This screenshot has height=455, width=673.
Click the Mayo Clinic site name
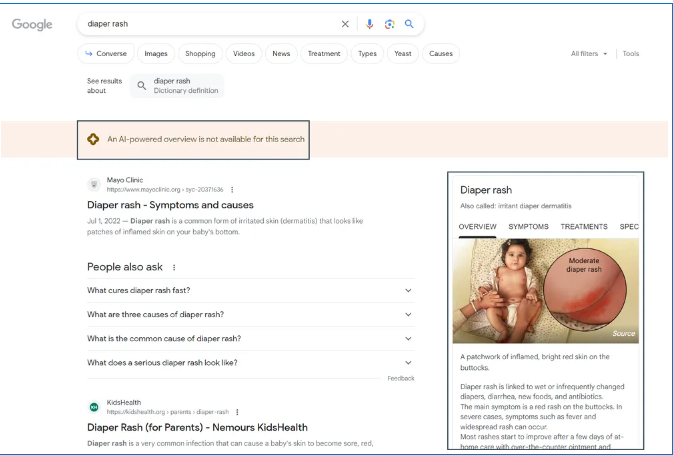pos(125,180)
